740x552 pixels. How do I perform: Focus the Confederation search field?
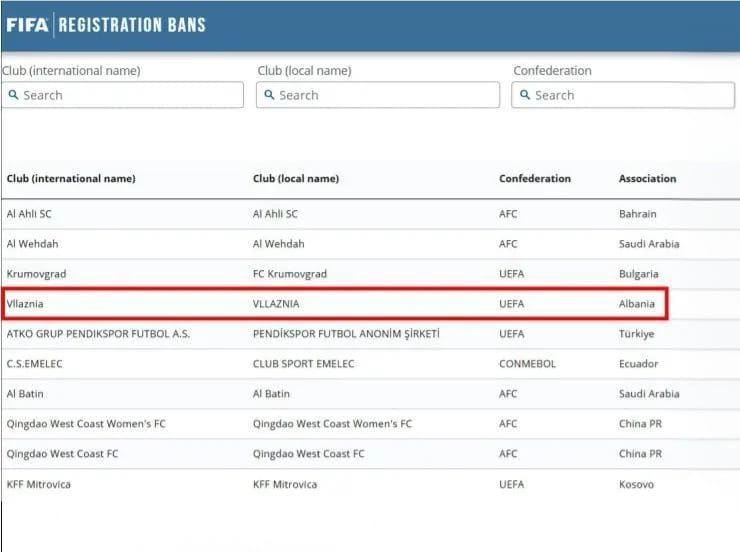630,95
